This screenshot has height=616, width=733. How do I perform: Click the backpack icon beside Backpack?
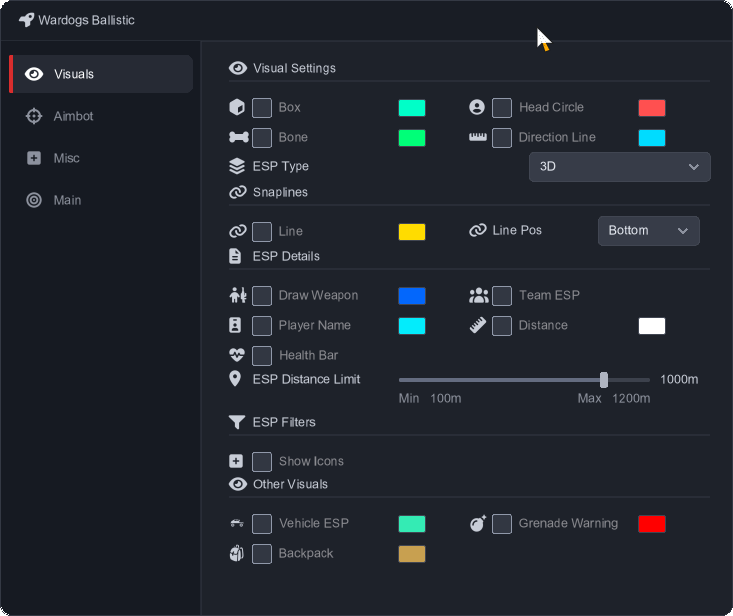click(237, 553)
